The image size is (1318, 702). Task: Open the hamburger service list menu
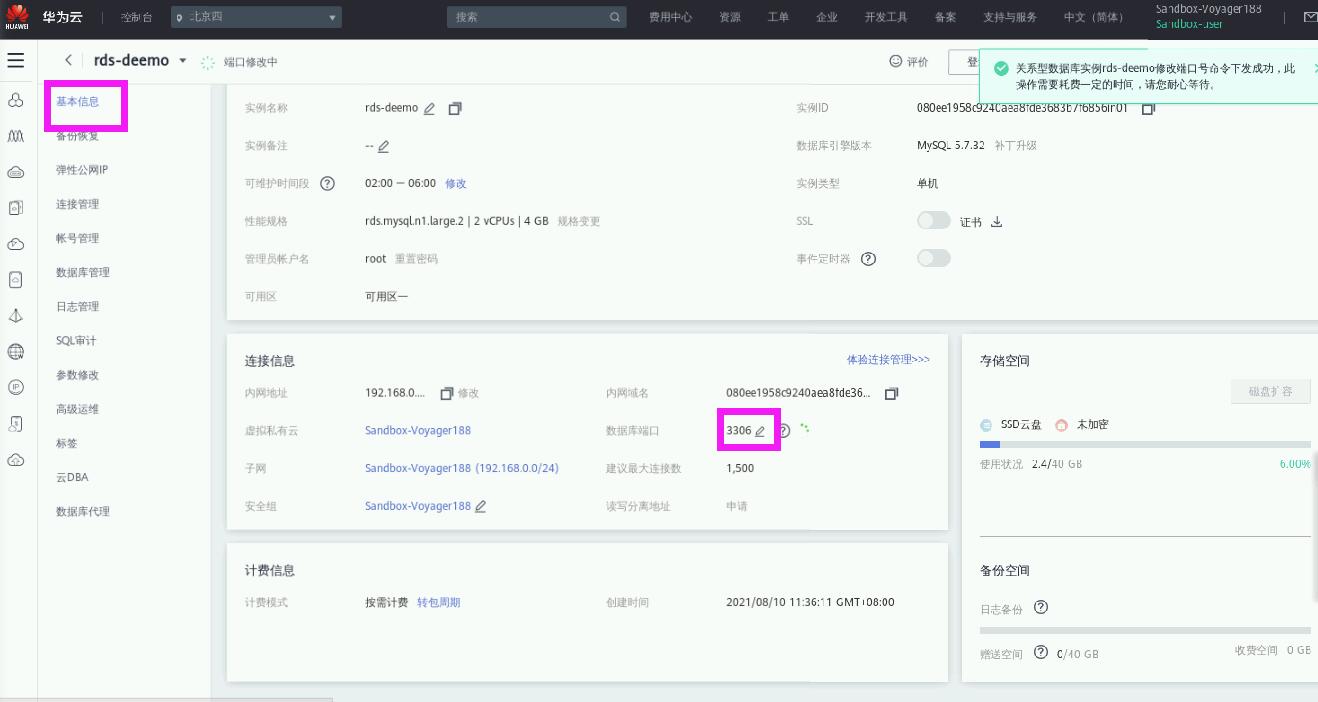pos(15,61)
